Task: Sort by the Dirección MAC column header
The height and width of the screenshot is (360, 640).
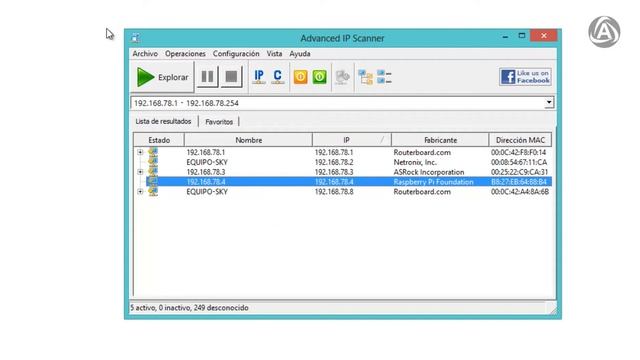Action: point(520,140)
